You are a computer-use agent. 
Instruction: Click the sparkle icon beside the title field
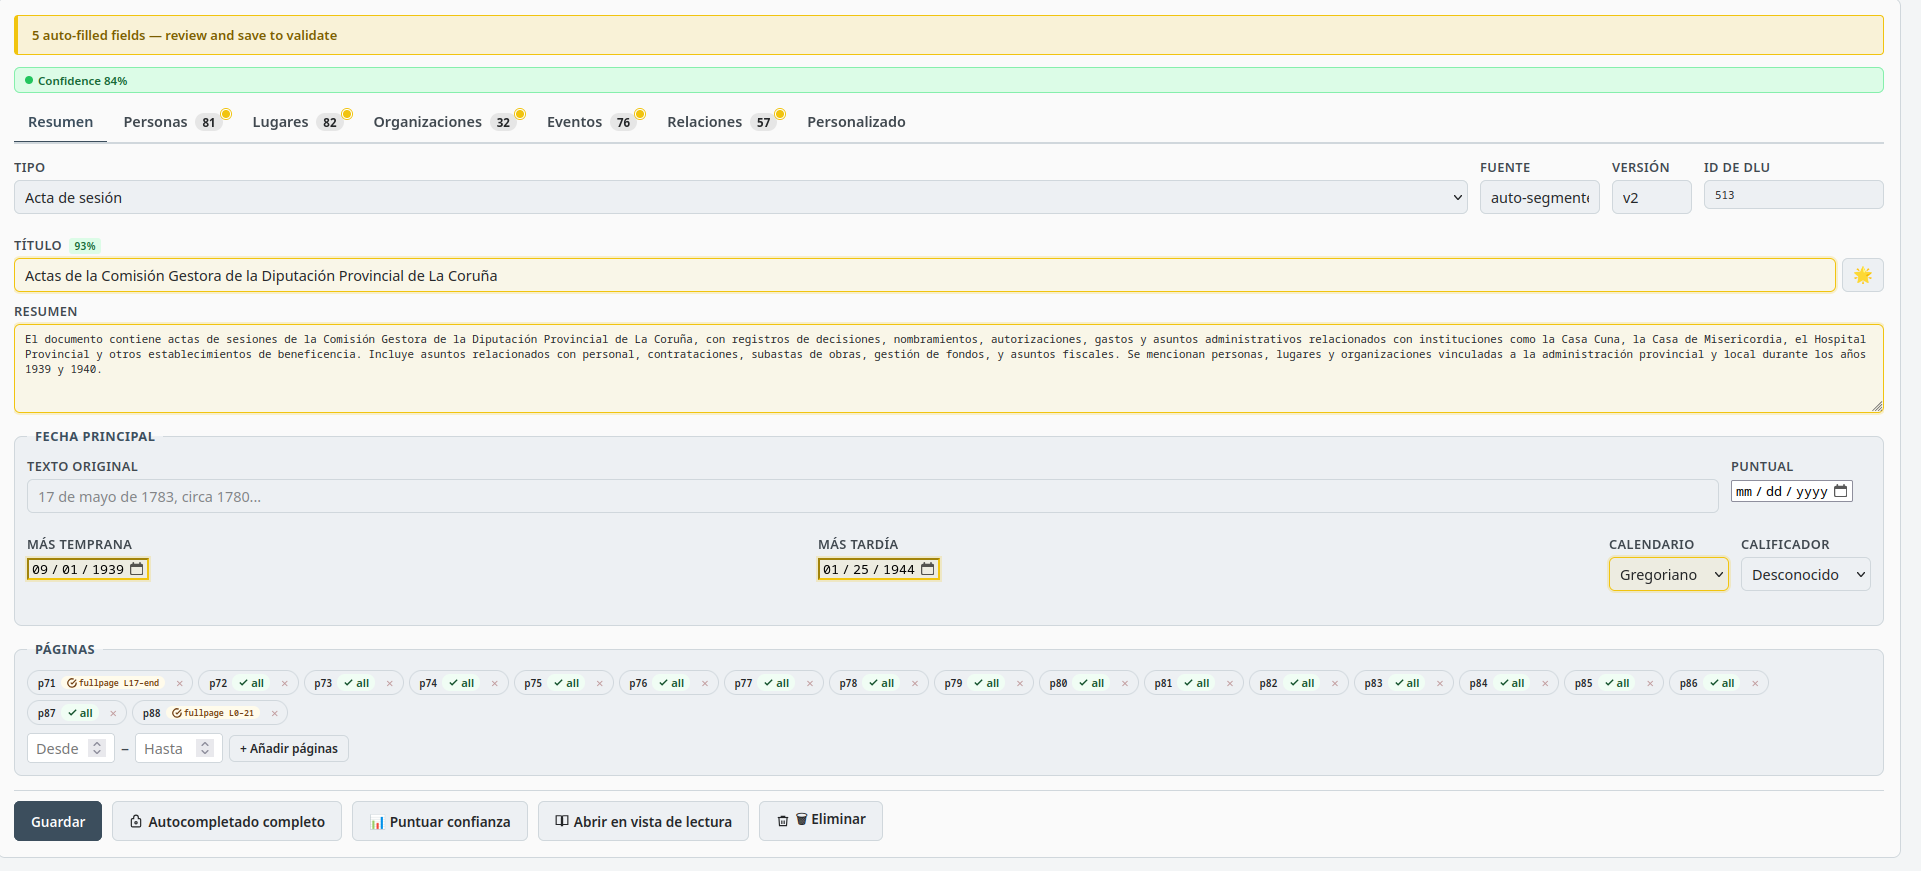(x=1862, y=275)
